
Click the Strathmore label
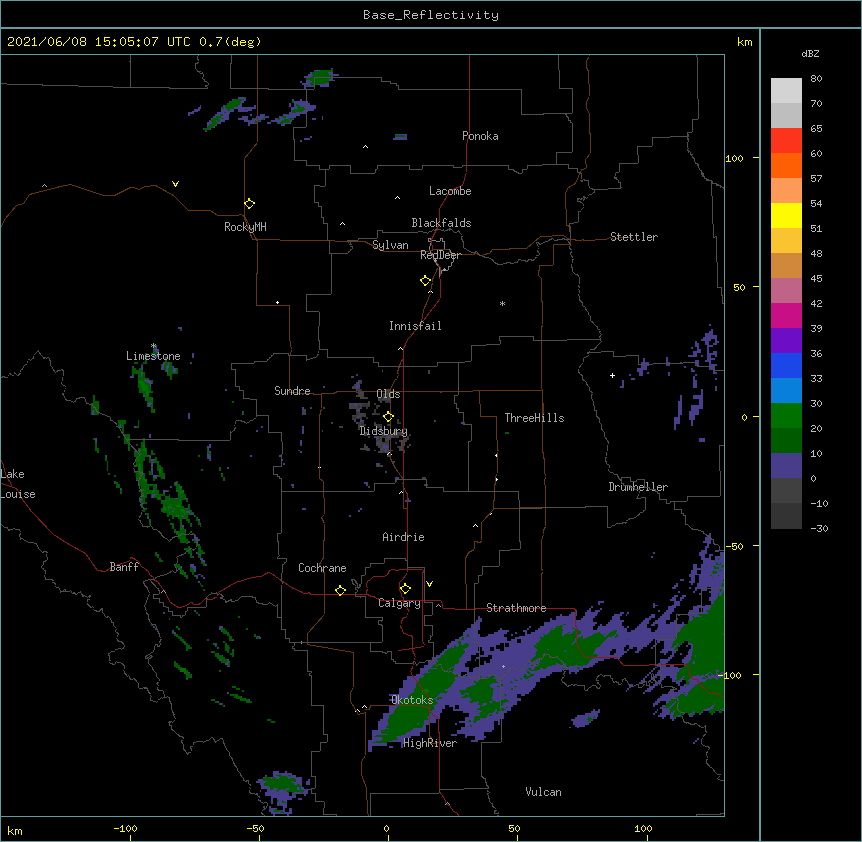click(516, 608)
